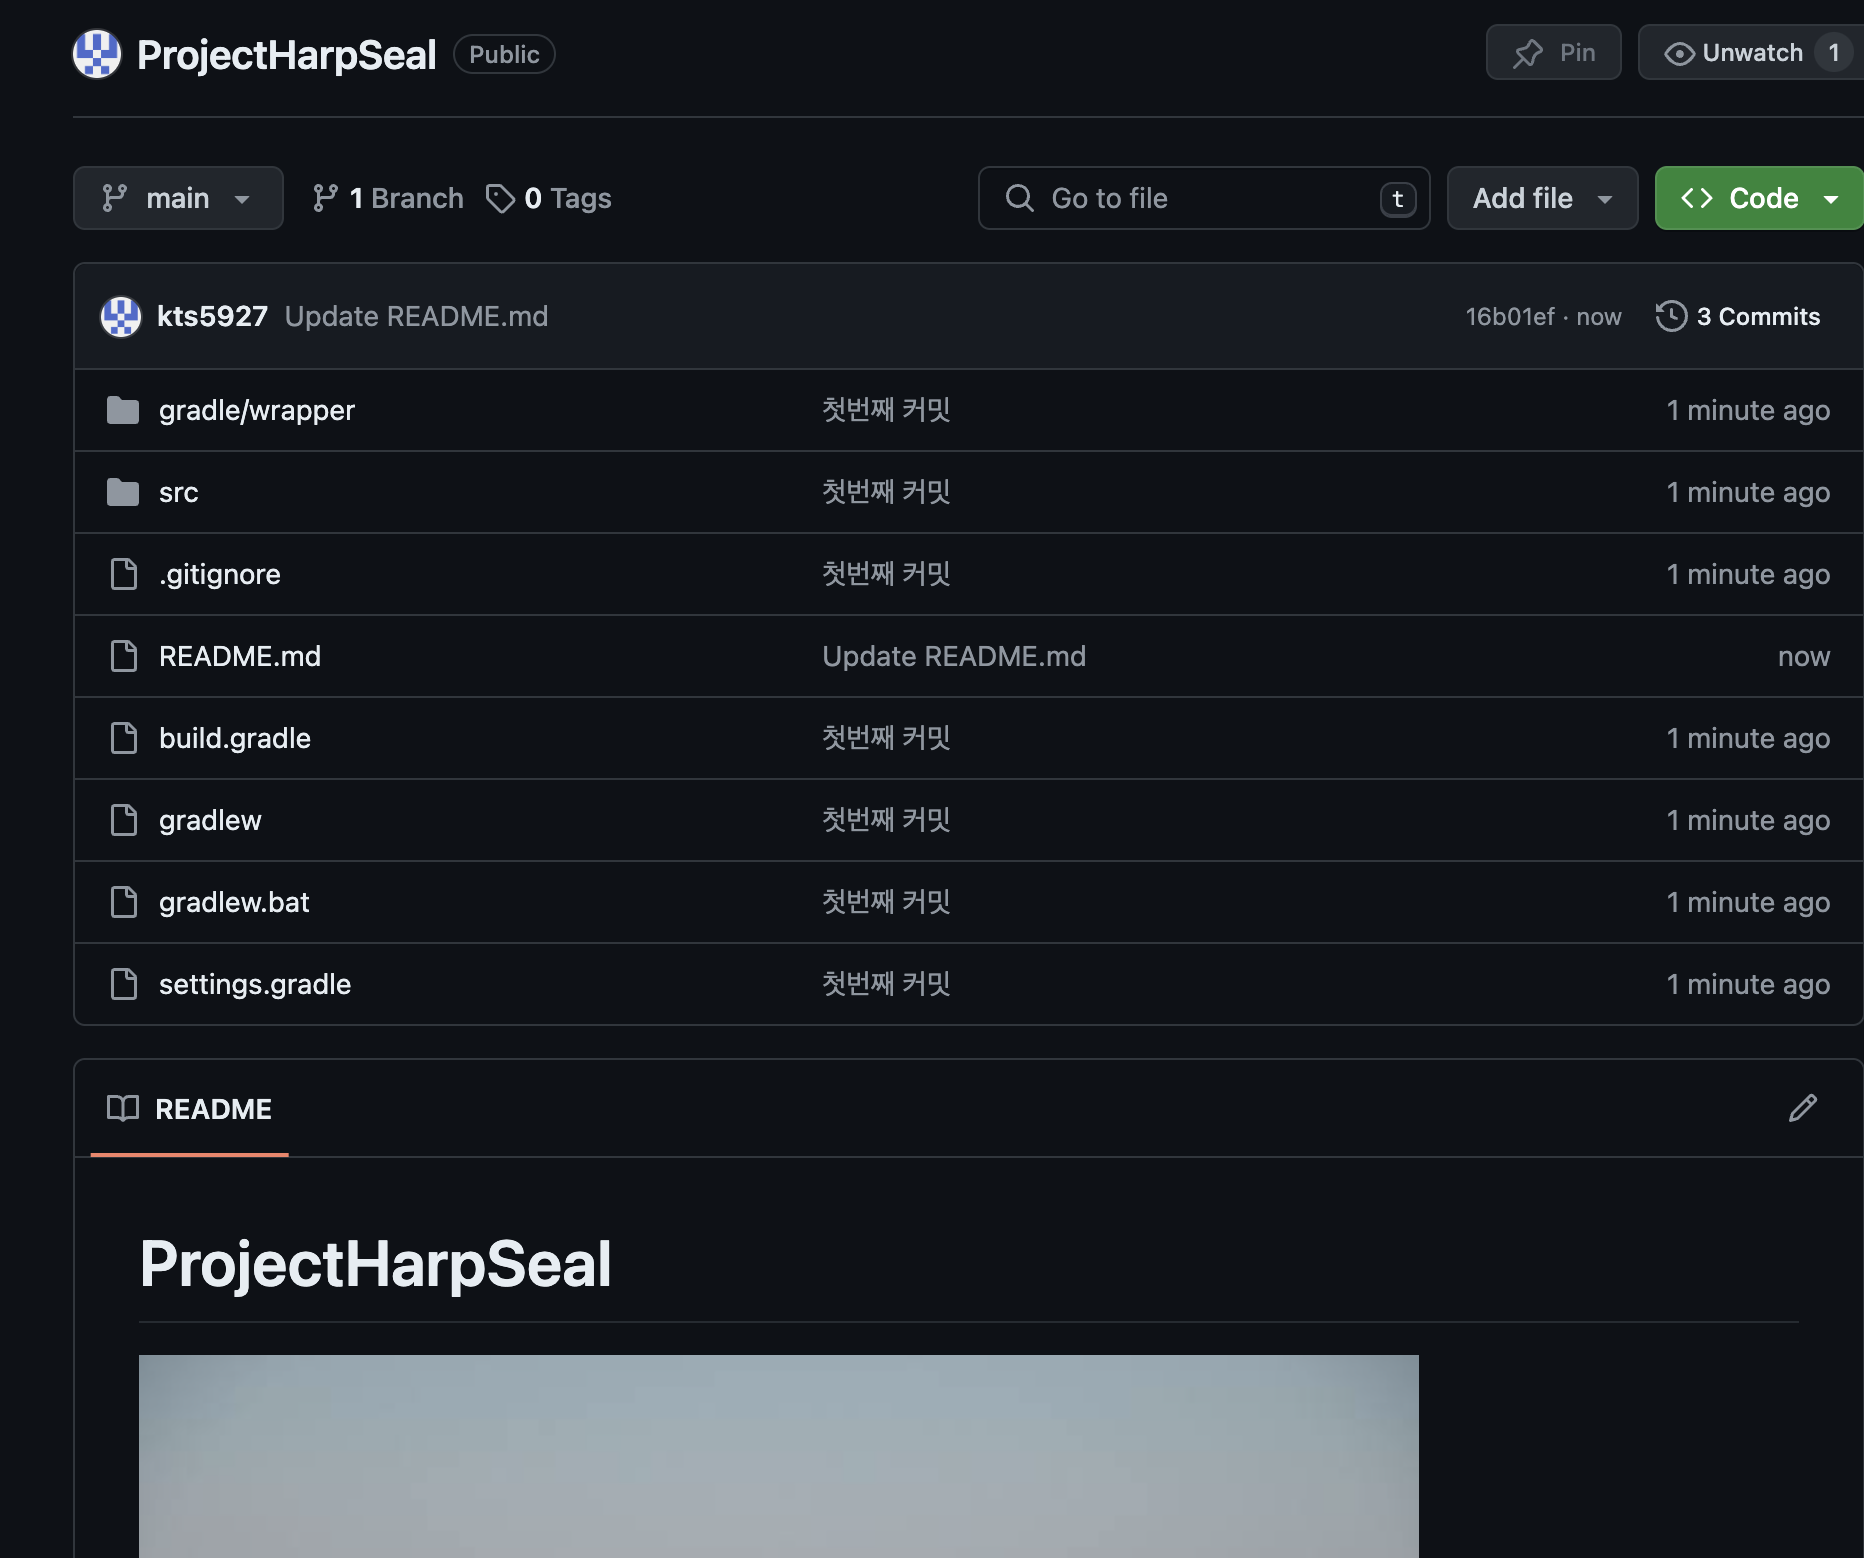Click the Public visibility badge

[x=504, y=54]
